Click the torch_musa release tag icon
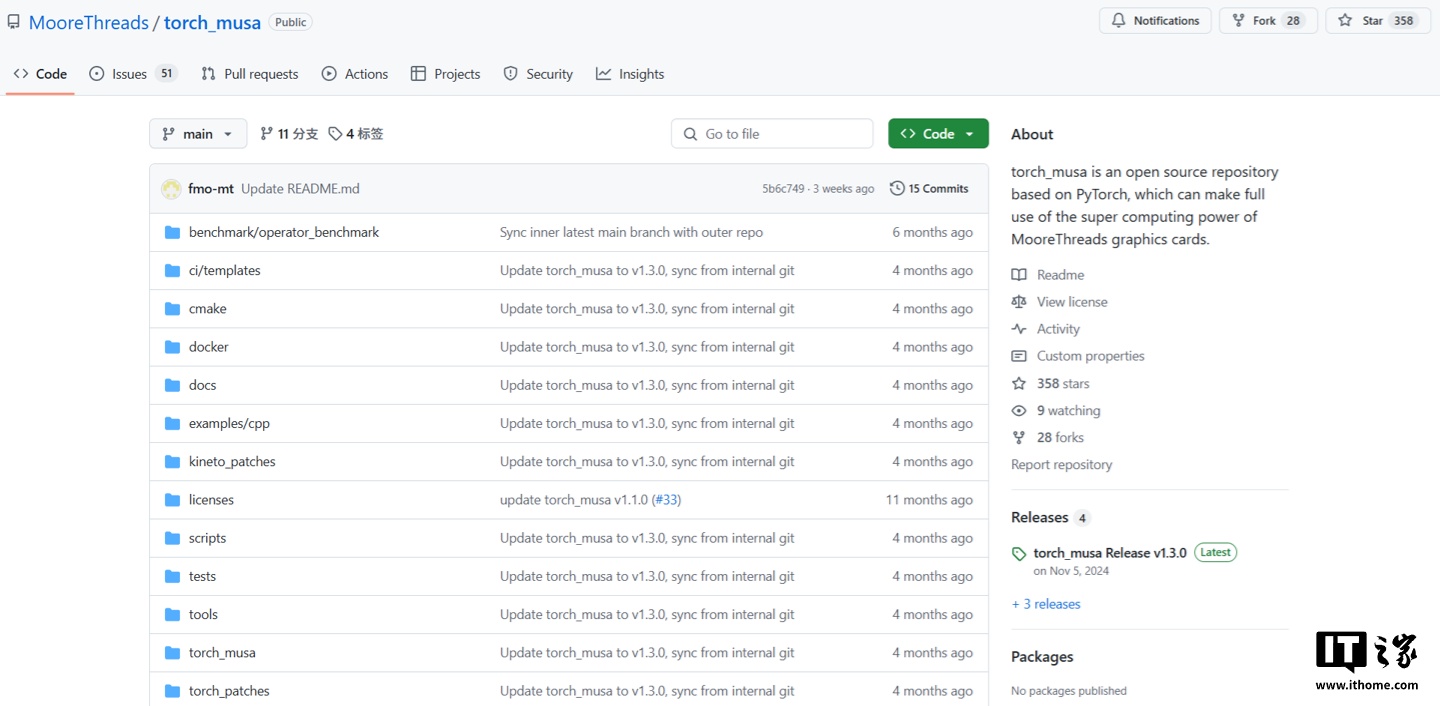The width and height of the screenshot is (1440, 706). pos(1019,554)
